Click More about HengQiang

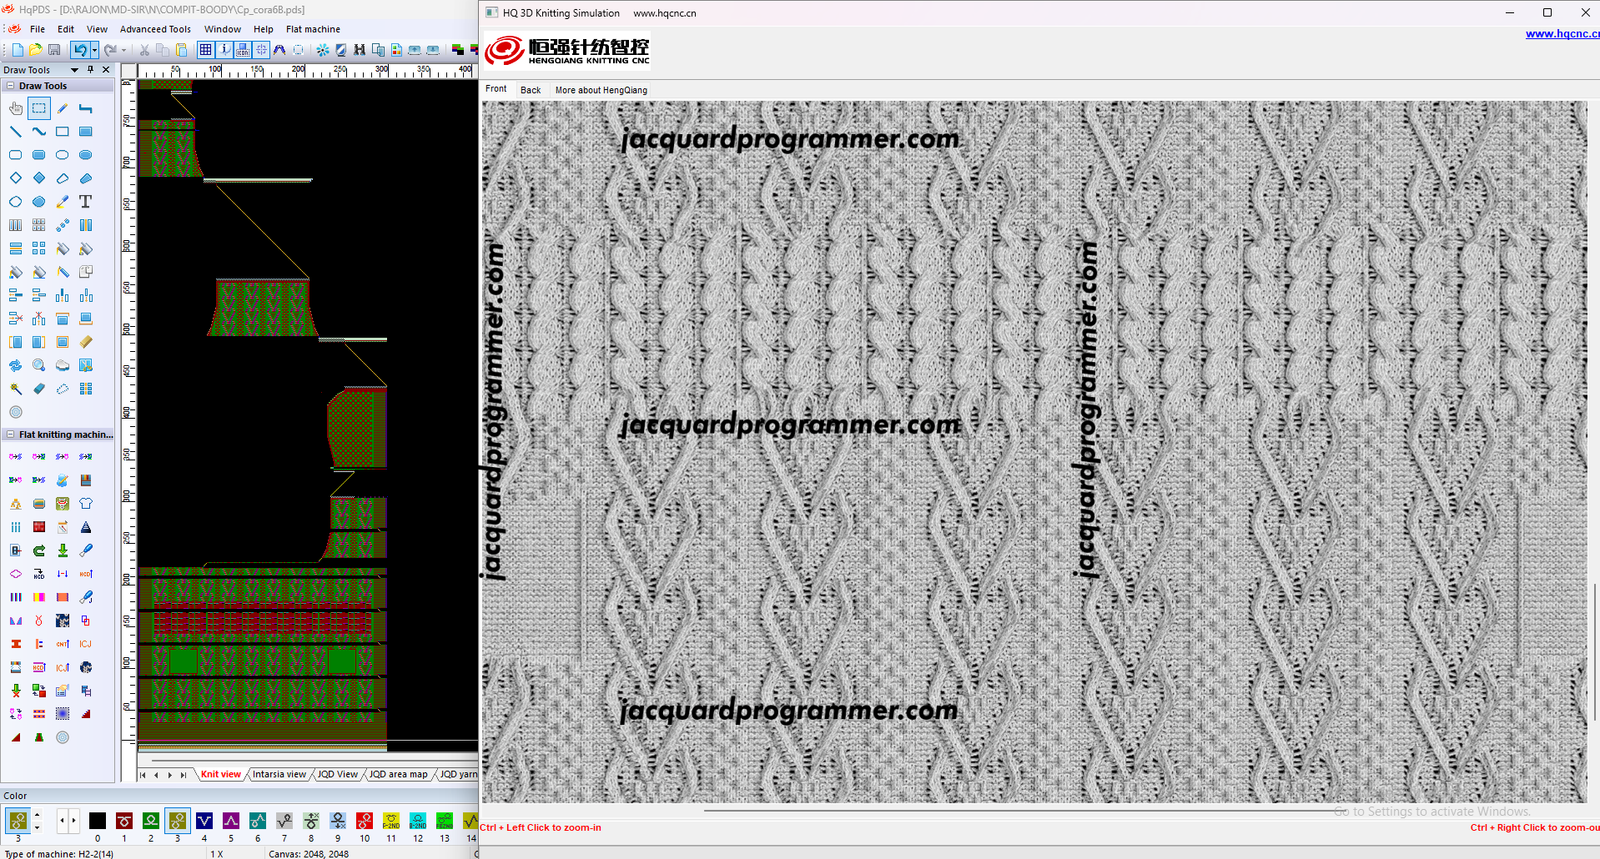pyautogui.click(x=601, y=90)
